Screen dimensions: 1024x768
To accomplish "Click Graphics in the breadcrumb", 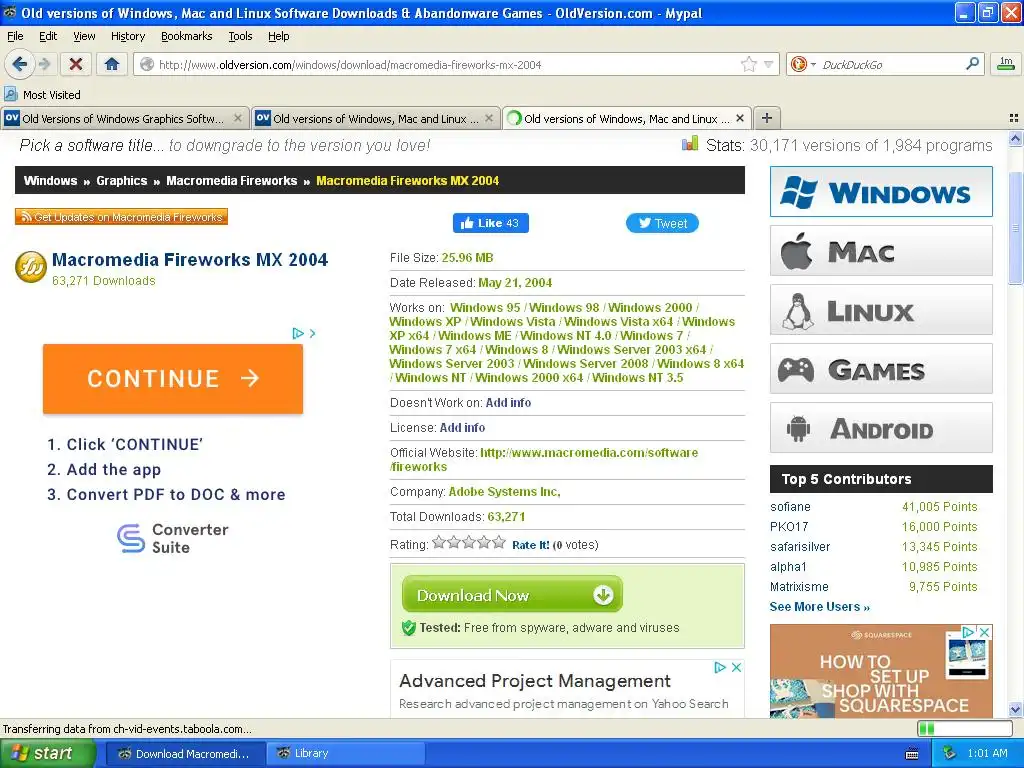I will tap(121, 180).
